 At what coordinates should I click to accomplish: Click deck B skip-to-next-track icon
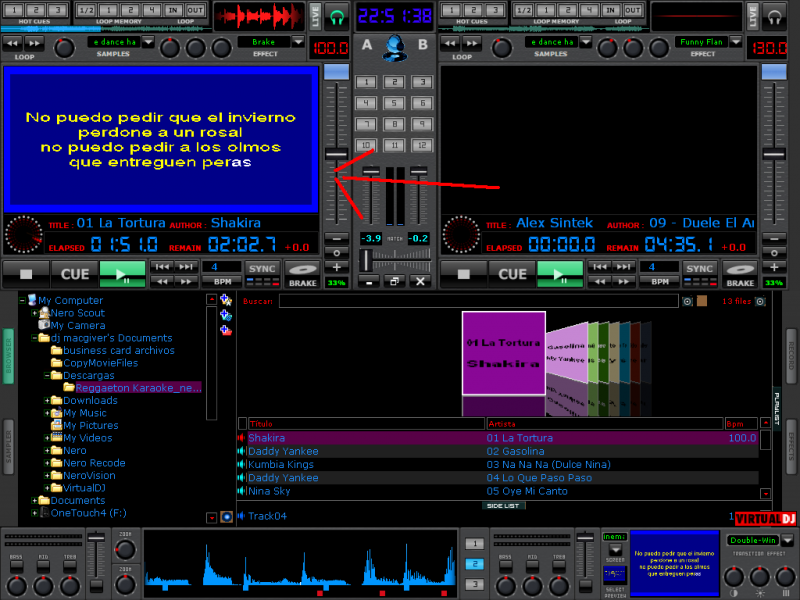coord(623,267)
